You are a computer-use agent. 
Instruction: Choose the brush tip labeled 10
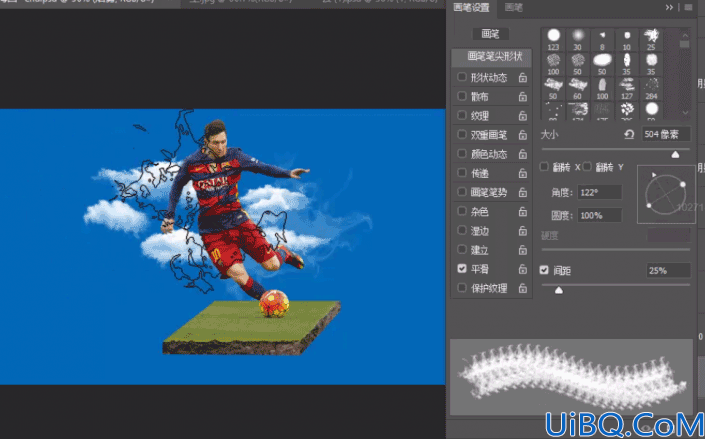pos(627,39)
